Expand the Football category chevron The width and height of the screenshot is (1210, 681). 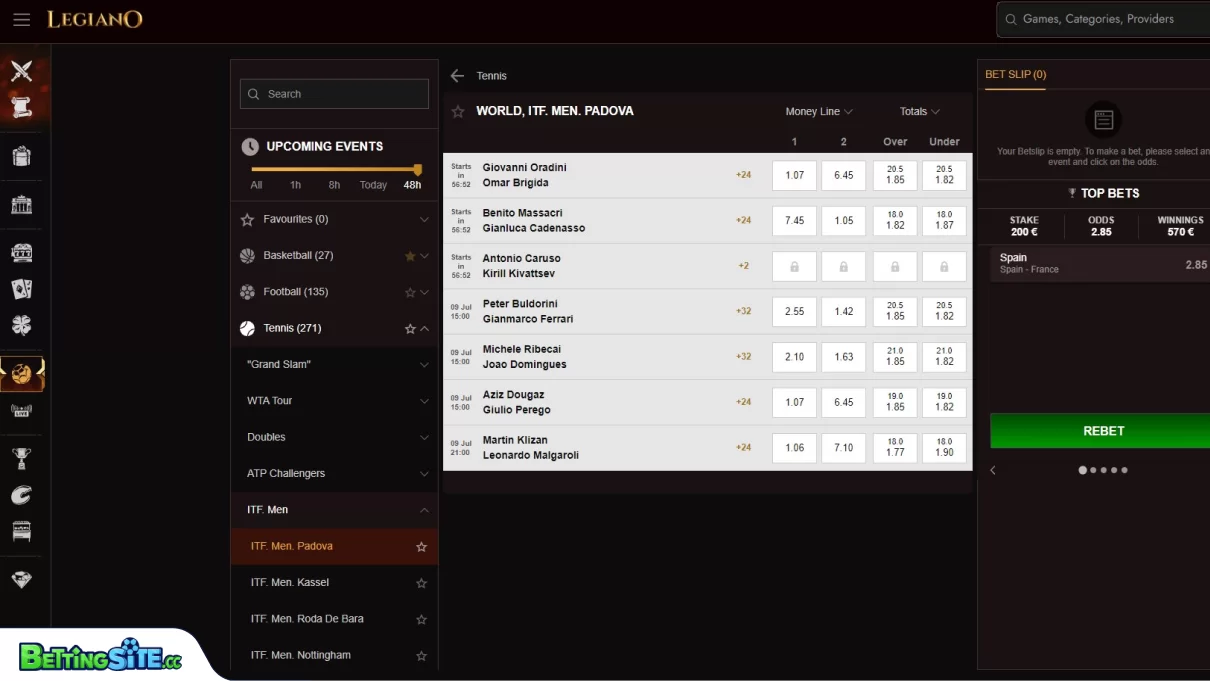(x=425, y=292)
